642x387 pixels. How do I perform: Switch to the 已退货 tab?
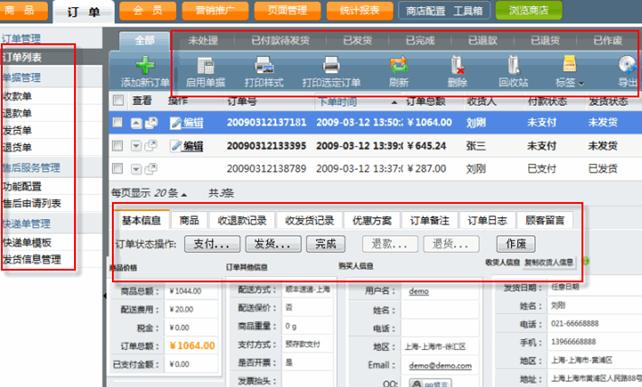tap(545, 41)
